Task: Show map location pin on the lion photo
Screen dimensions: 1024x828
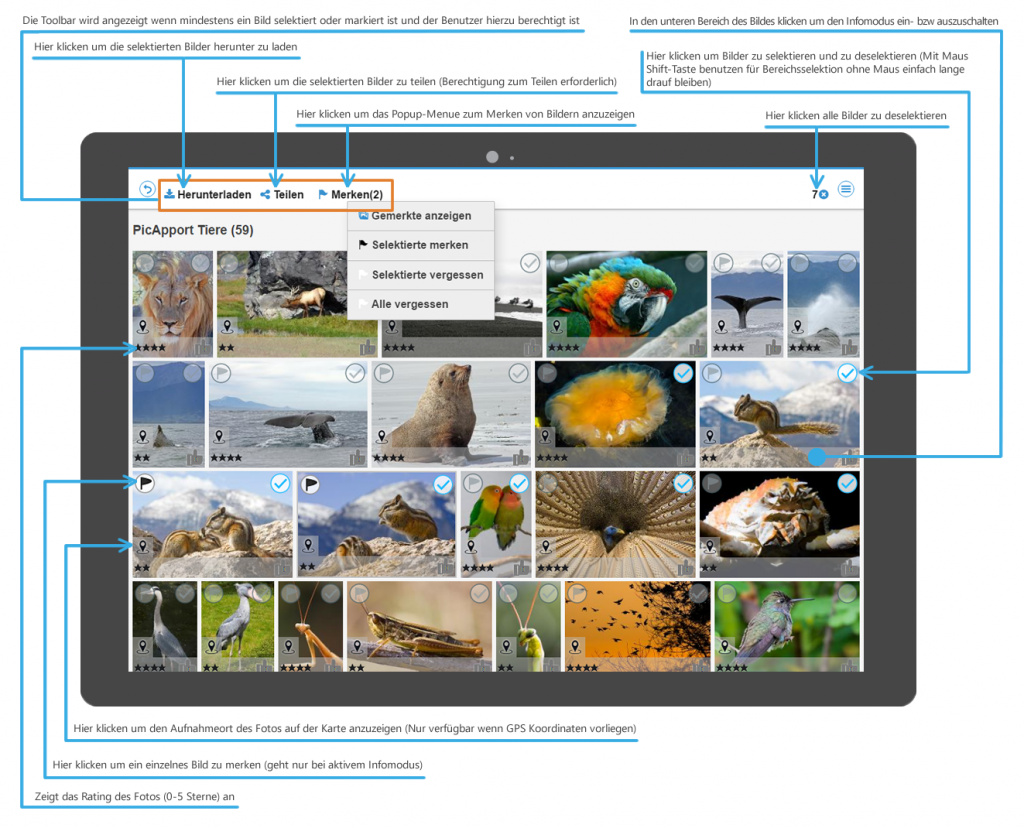Action: pos(144,326)
